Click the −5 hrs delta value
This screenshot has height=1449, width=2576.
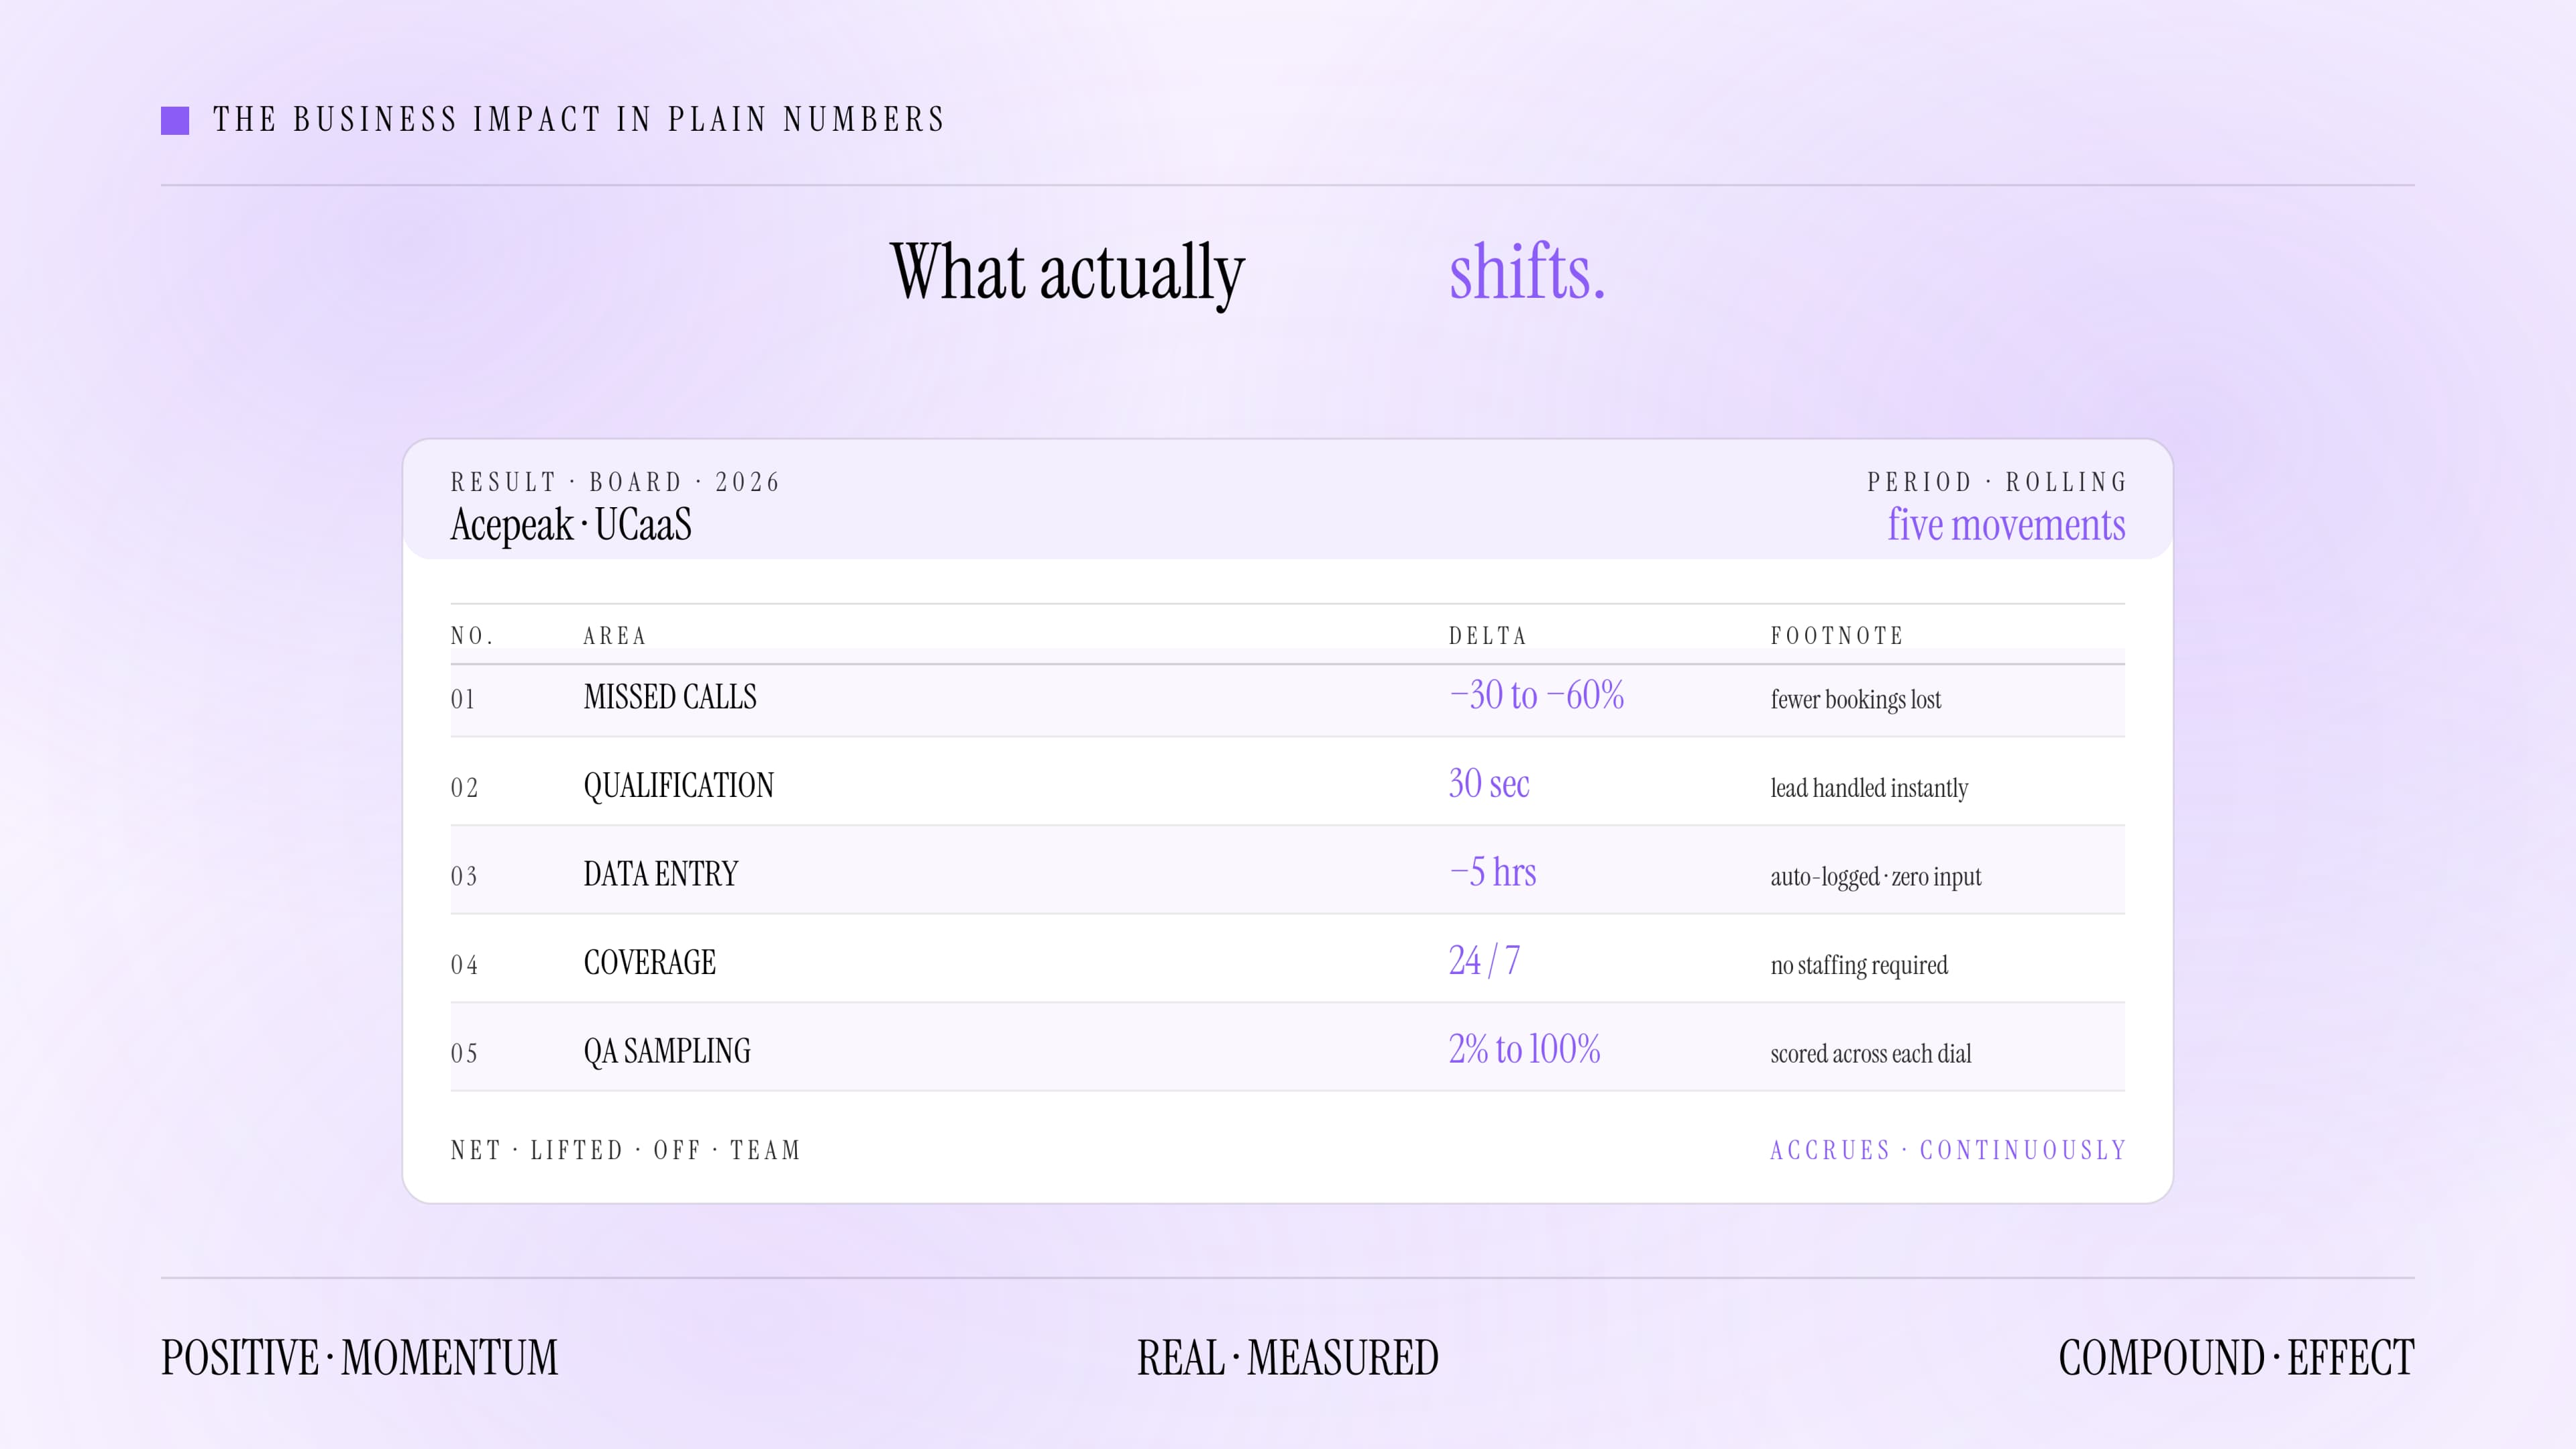pyautogui.click(x=1493, y=872)
